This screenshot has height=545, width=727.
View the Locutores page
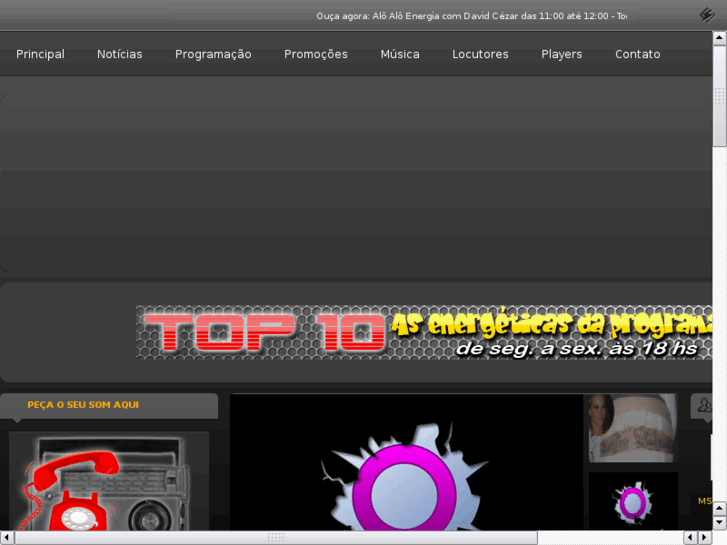(480, 54)
